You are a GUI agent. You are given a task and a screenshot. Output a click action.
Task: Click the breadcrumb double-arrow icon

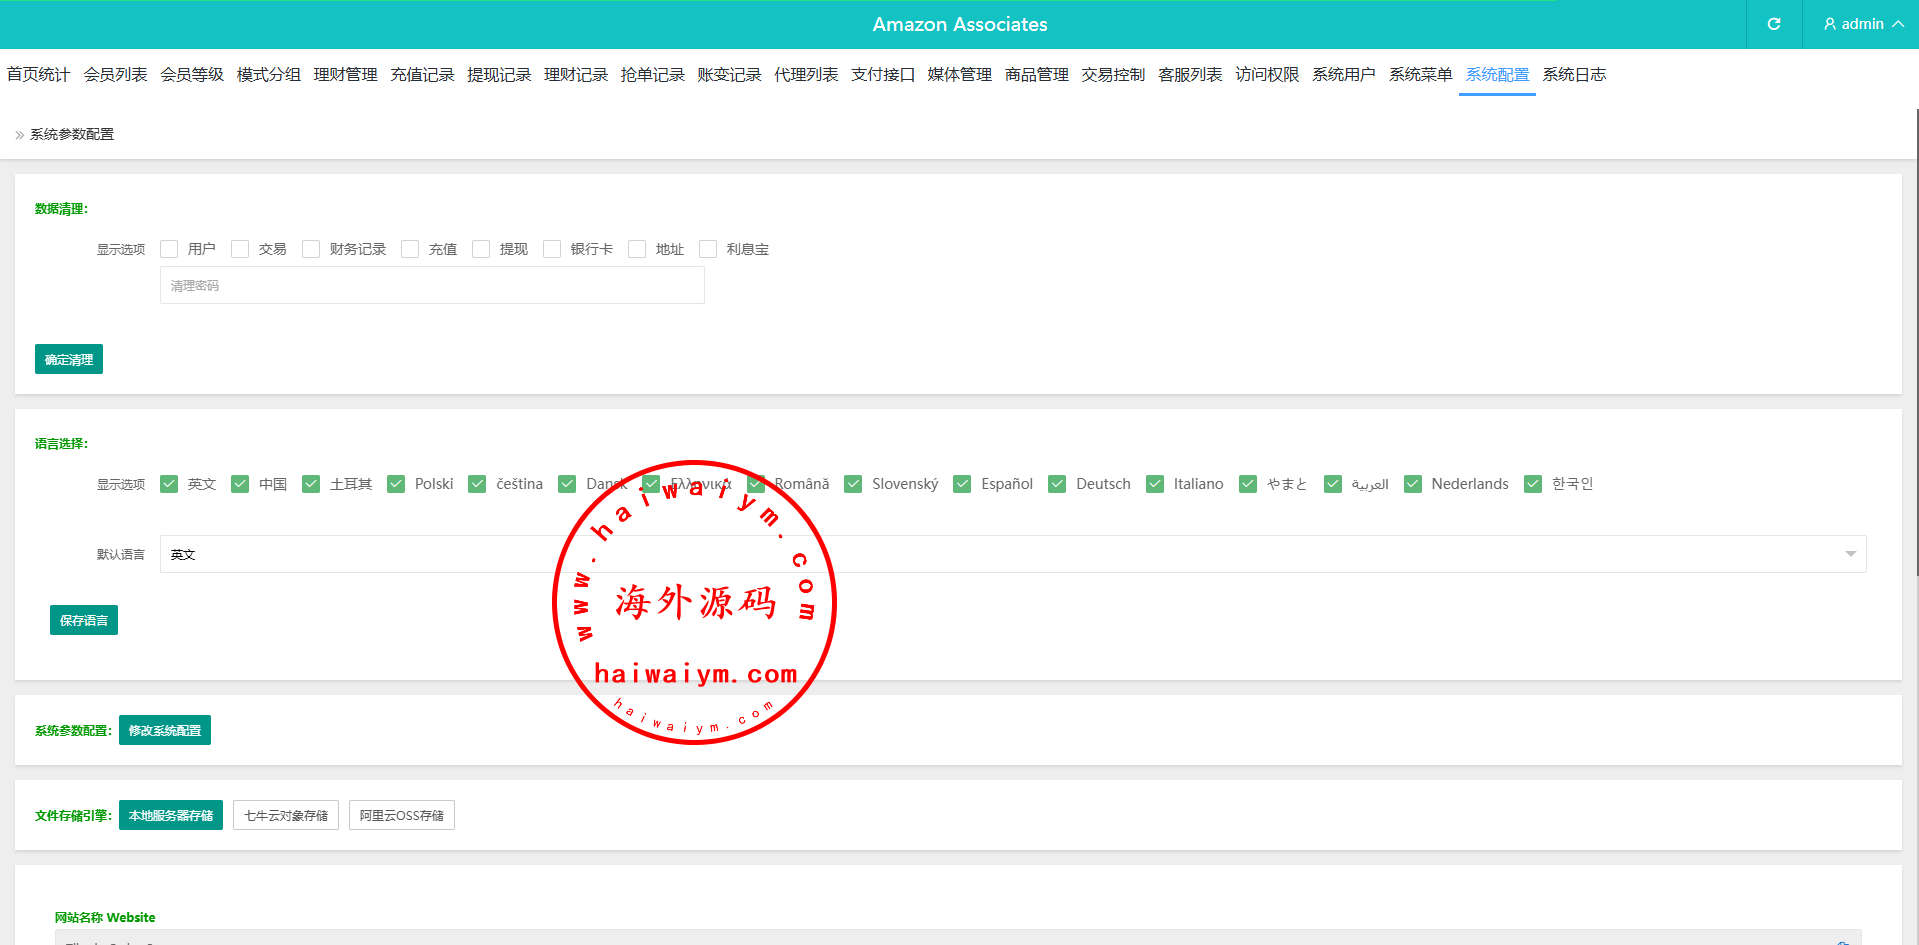(19, 135)
